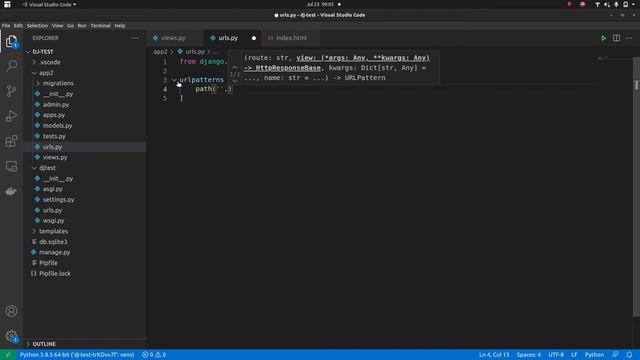Open the Extensions view

11,141
